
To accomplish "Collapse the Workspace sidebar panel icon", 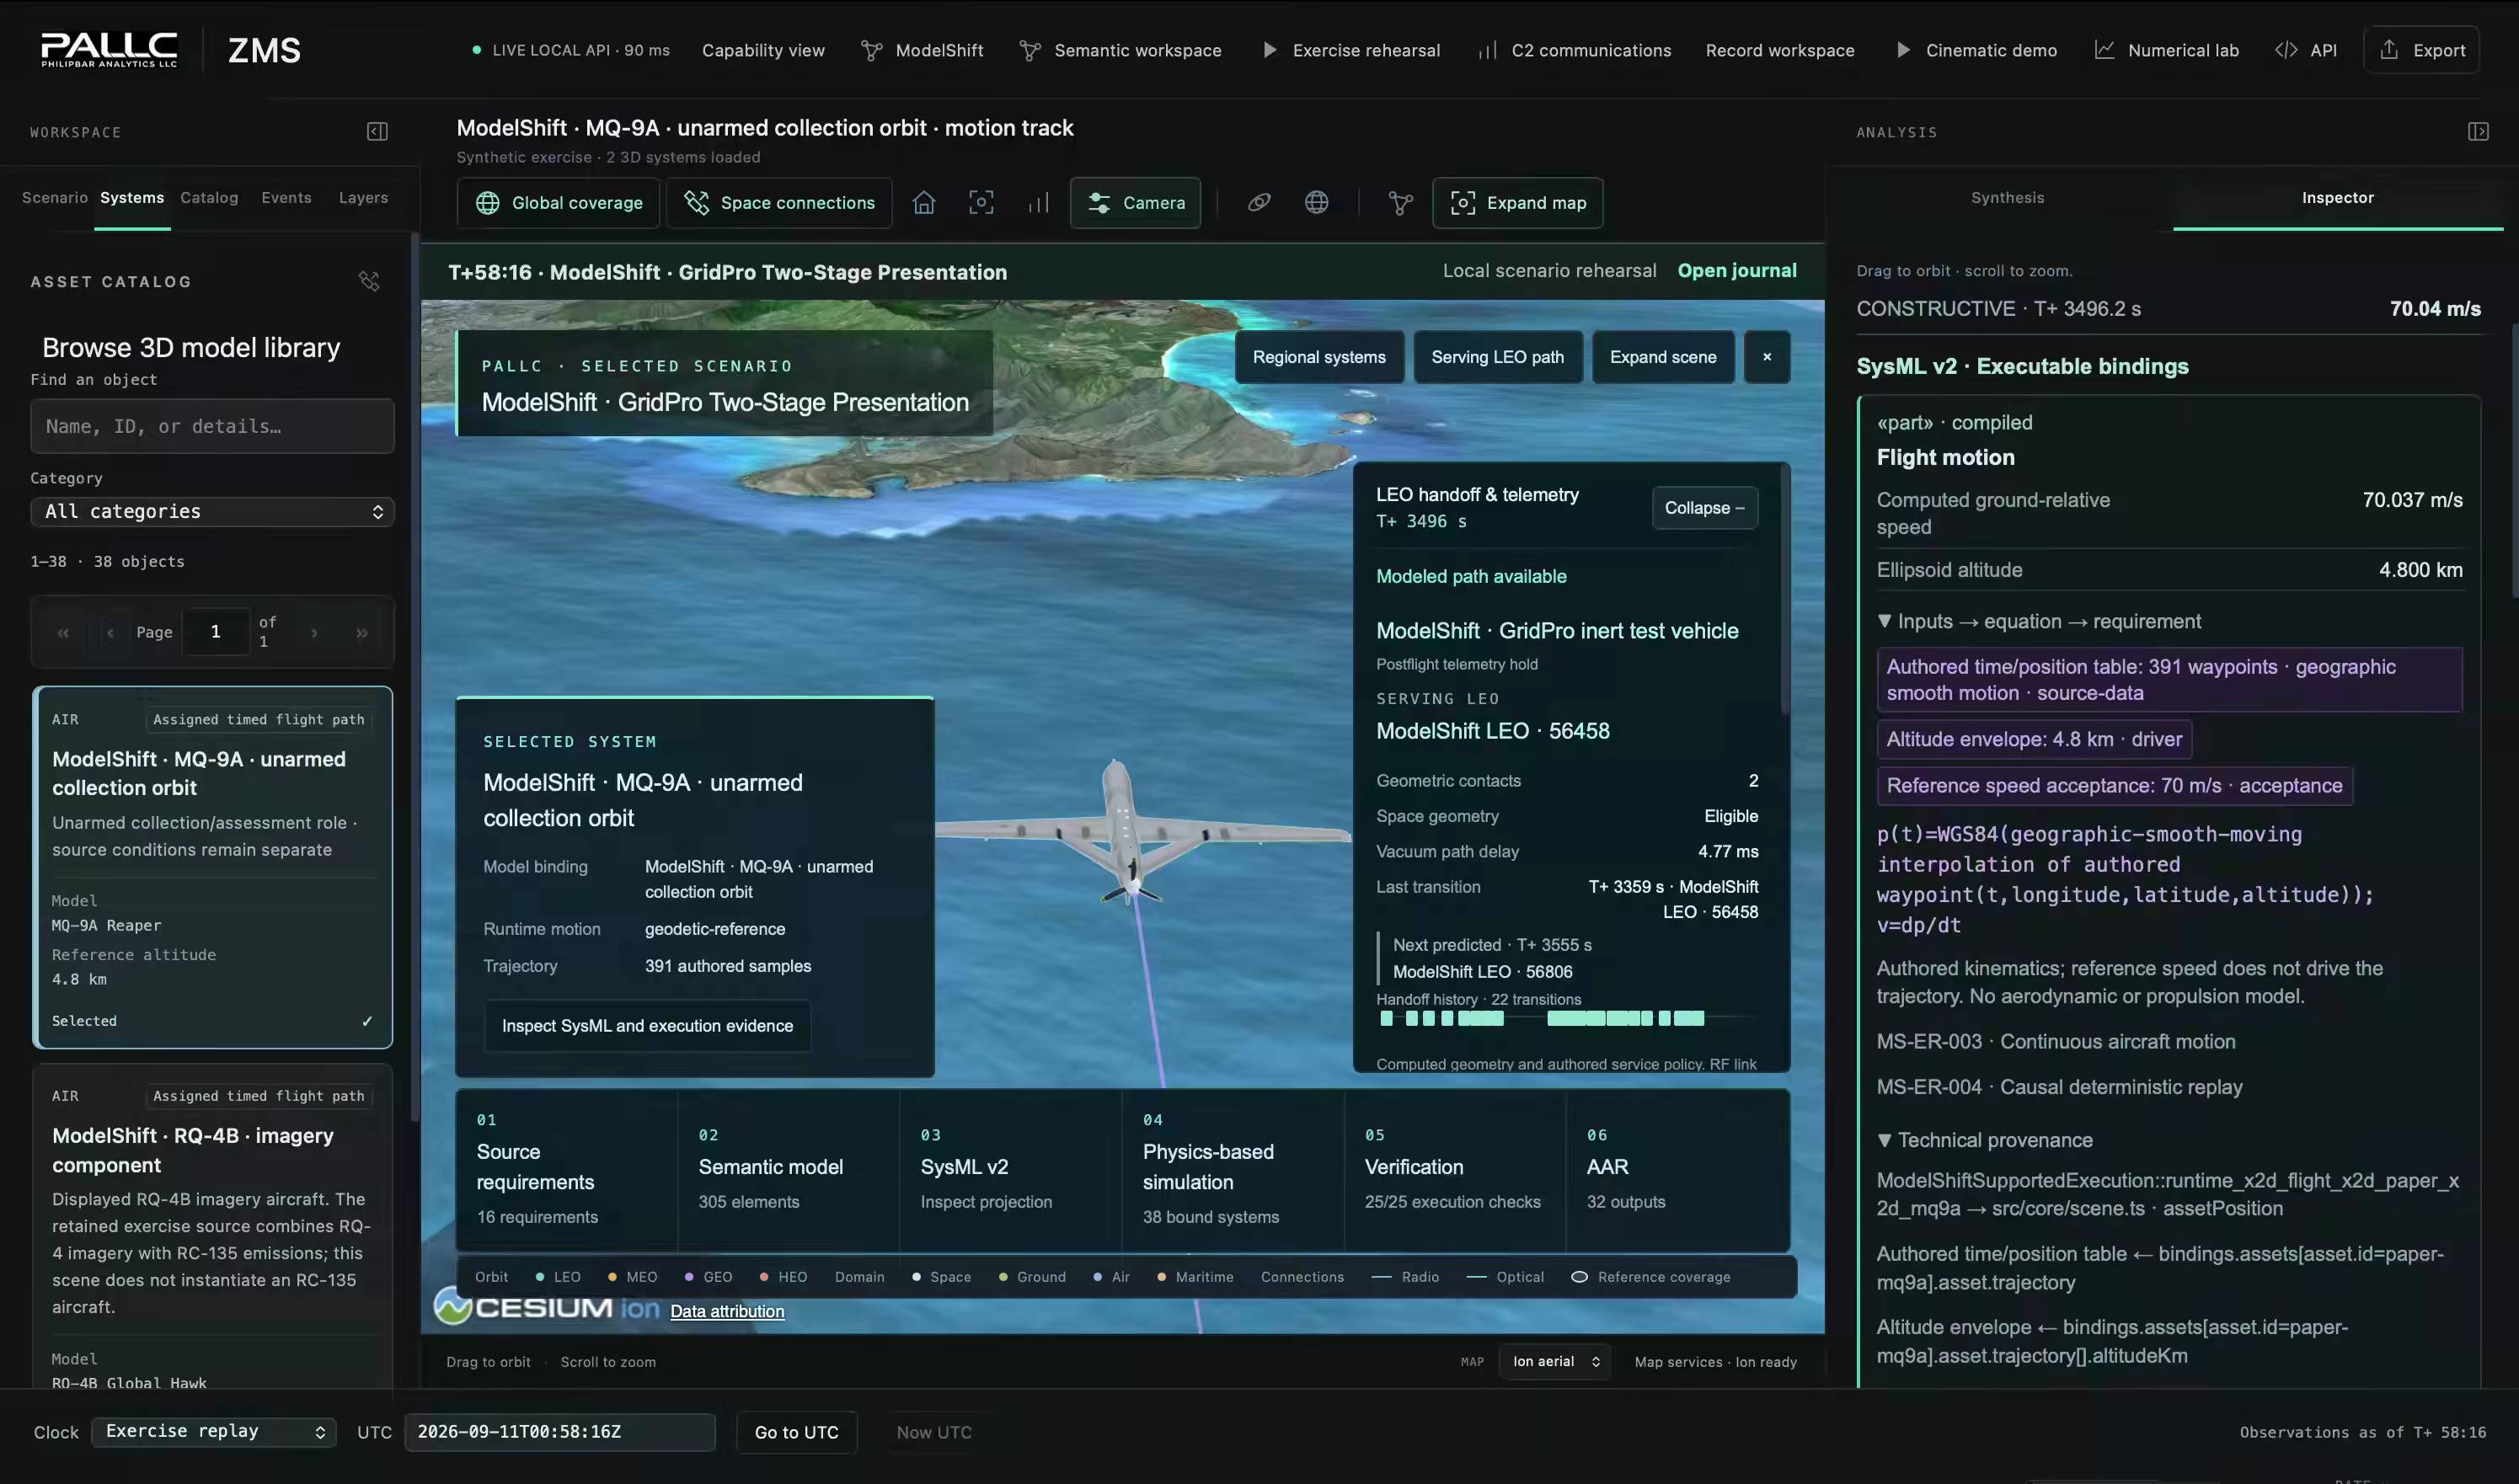I will 377,132.
